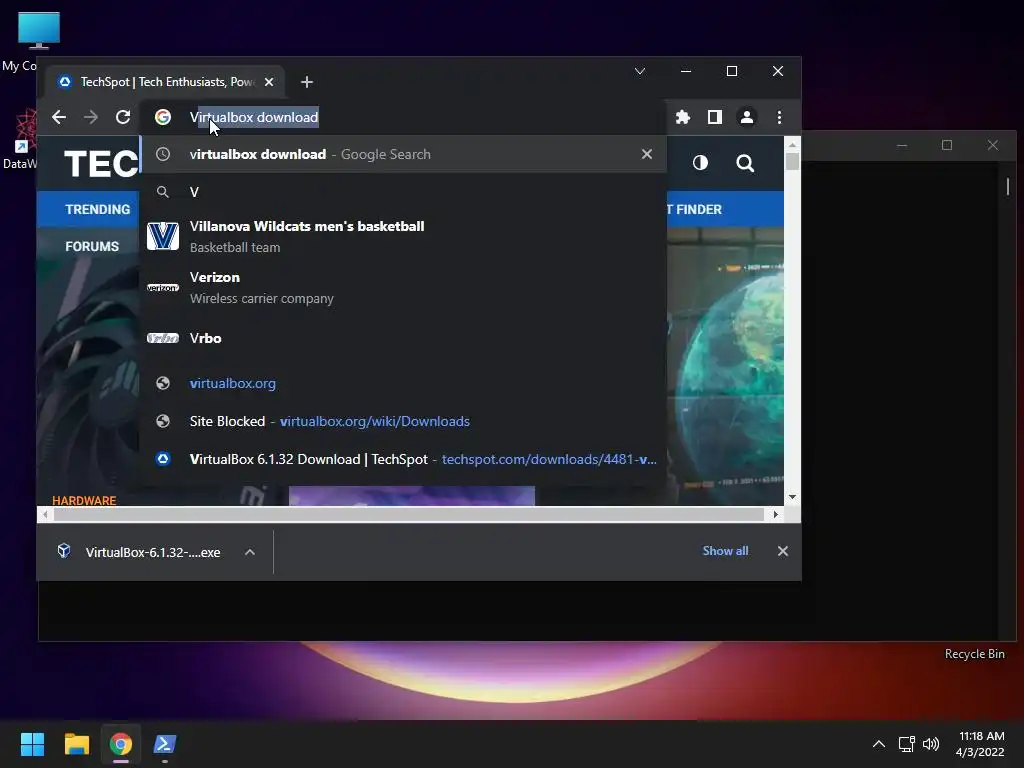Close the downloads bar
This screenshot has width=1024, height=768.
pyautogui.click(x=782, y=551)
